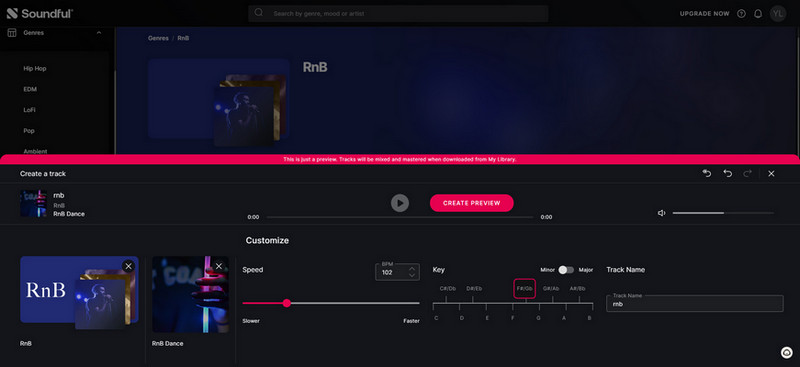This screenshot has width=800, height=367.
Task: Click the playback progress bar
Action: point(399,217)
